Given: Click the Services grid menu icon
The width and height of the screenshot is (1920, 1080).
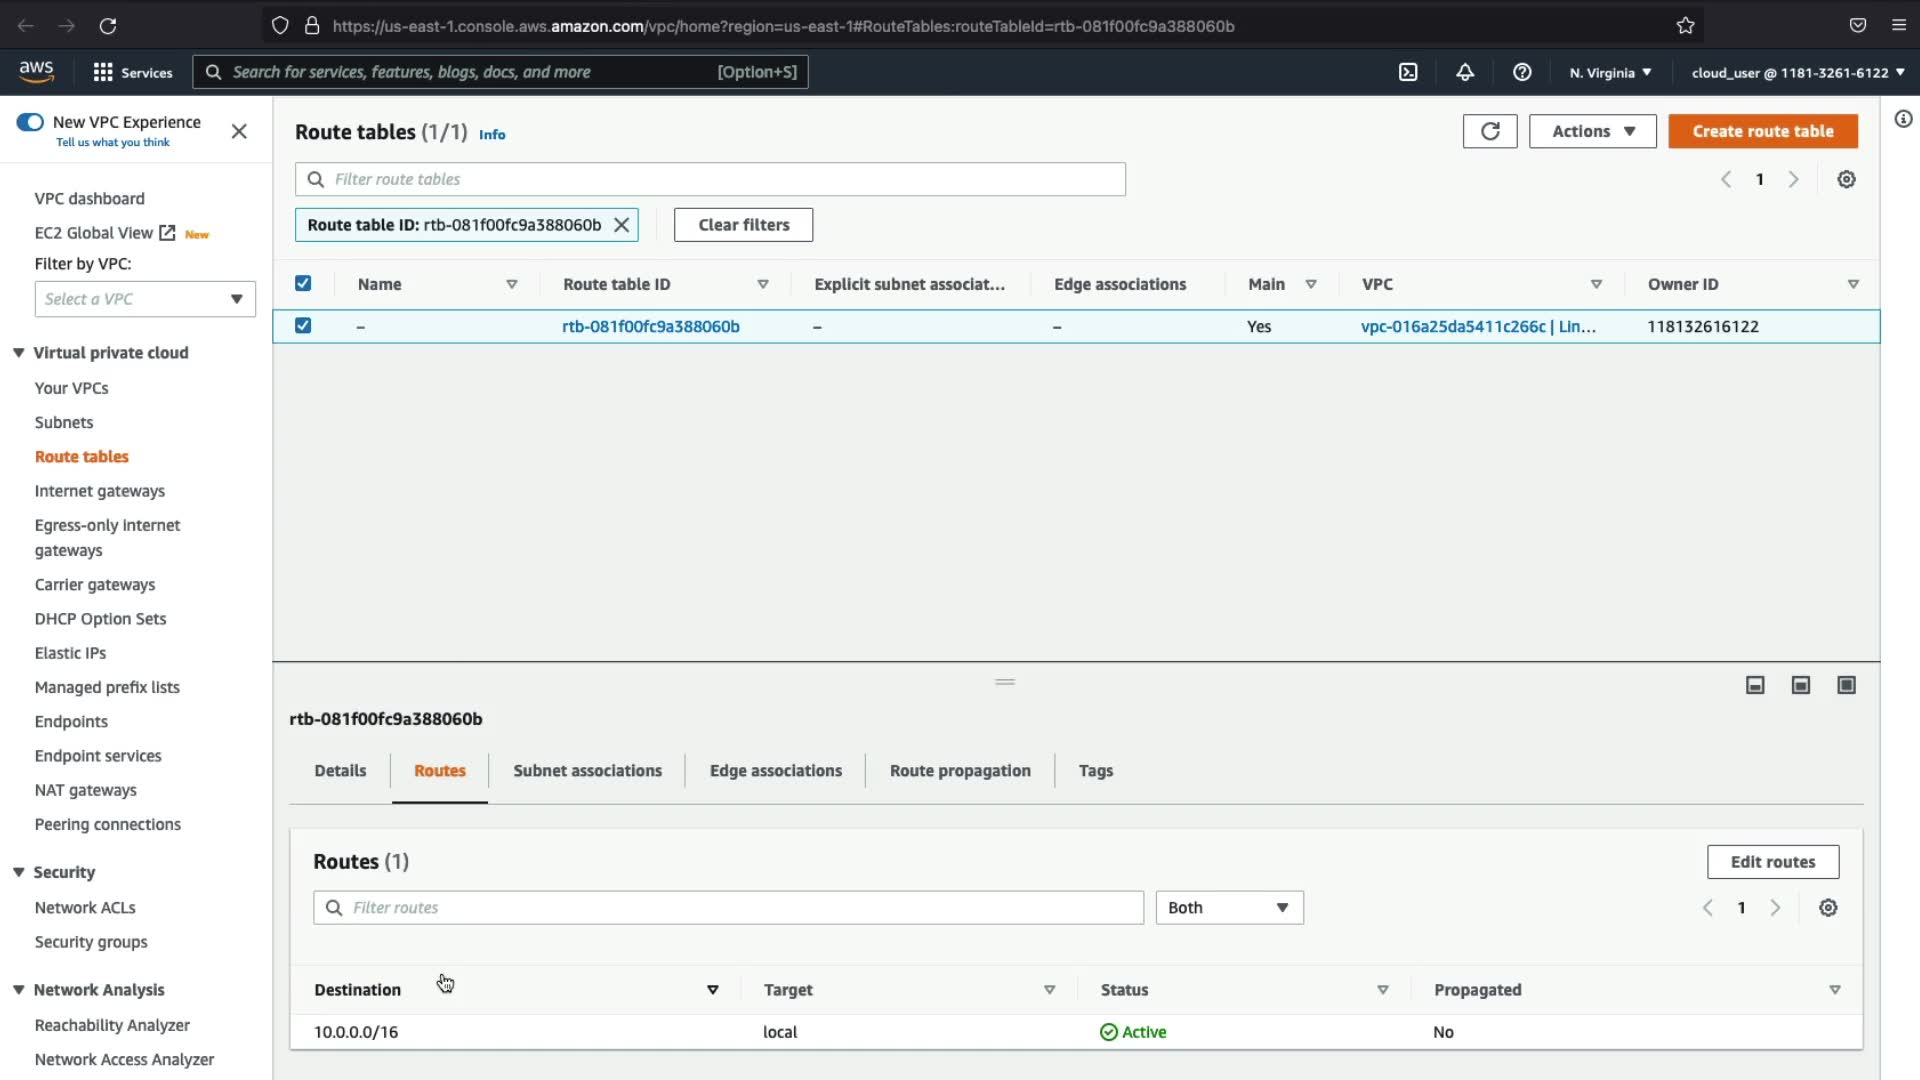Looking at the screenshot, I should [103, 72].
